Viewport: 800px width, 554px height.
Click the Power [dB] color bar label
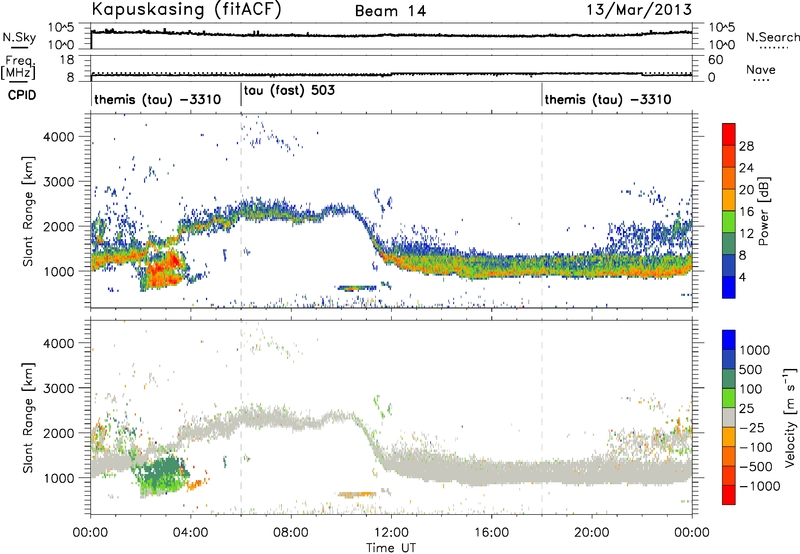coord(763,211)
